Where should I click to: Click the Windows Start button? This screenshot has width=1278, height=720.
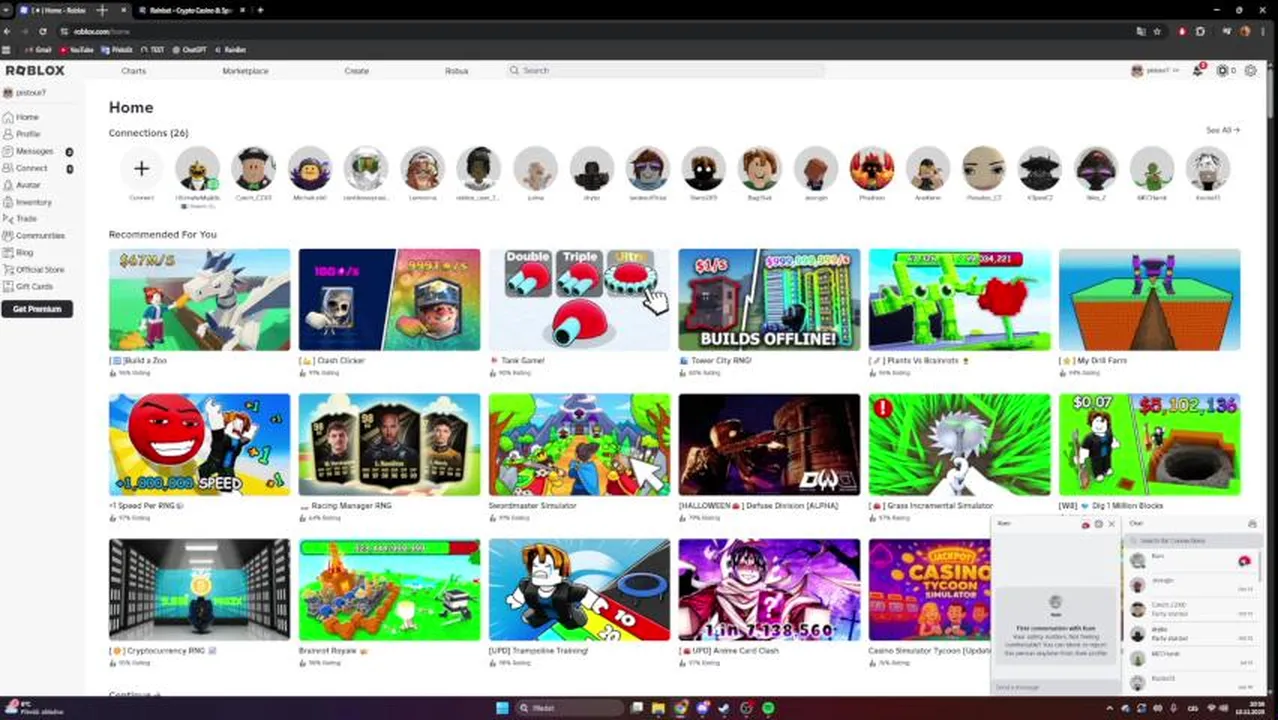point(502,708)
